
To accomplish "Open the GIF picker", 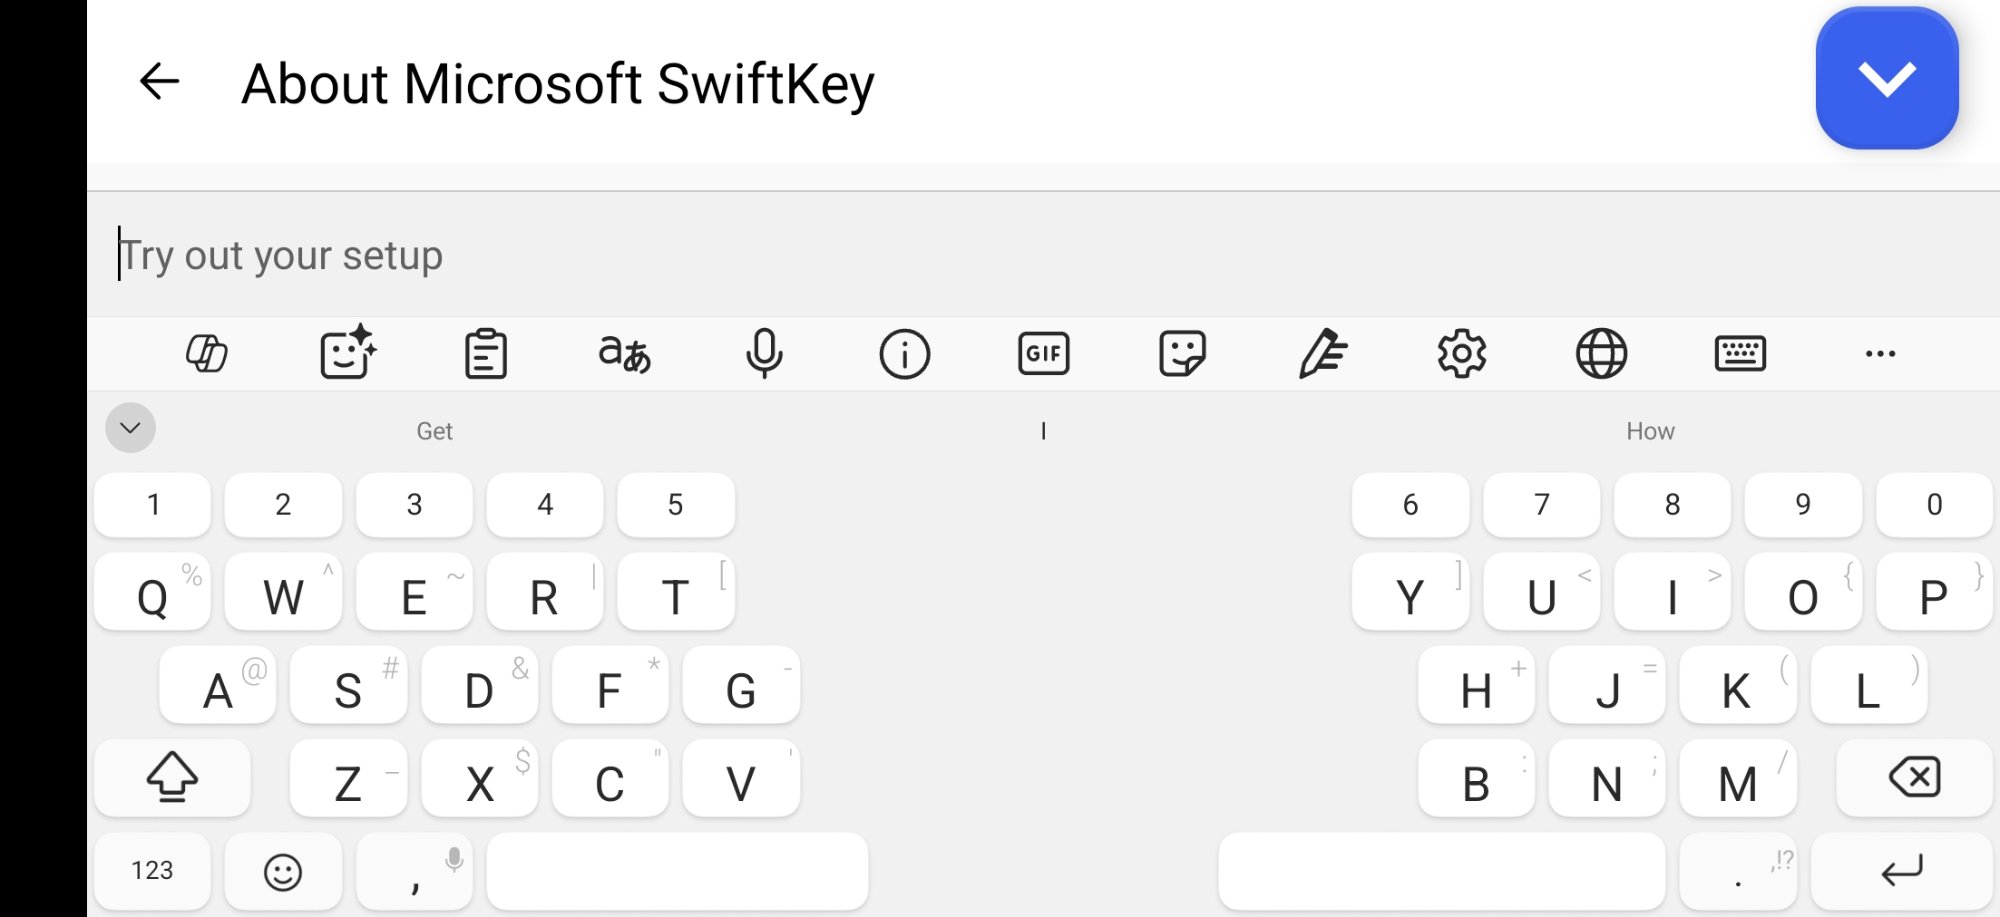I will coord(1043,354).
